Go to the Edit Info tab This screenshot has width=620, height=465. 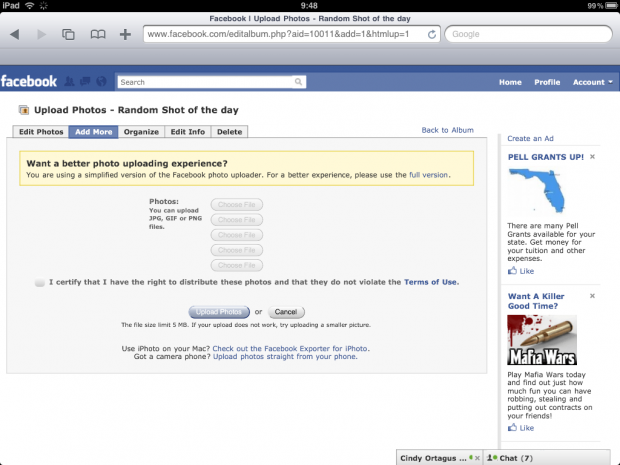(188, 132)
